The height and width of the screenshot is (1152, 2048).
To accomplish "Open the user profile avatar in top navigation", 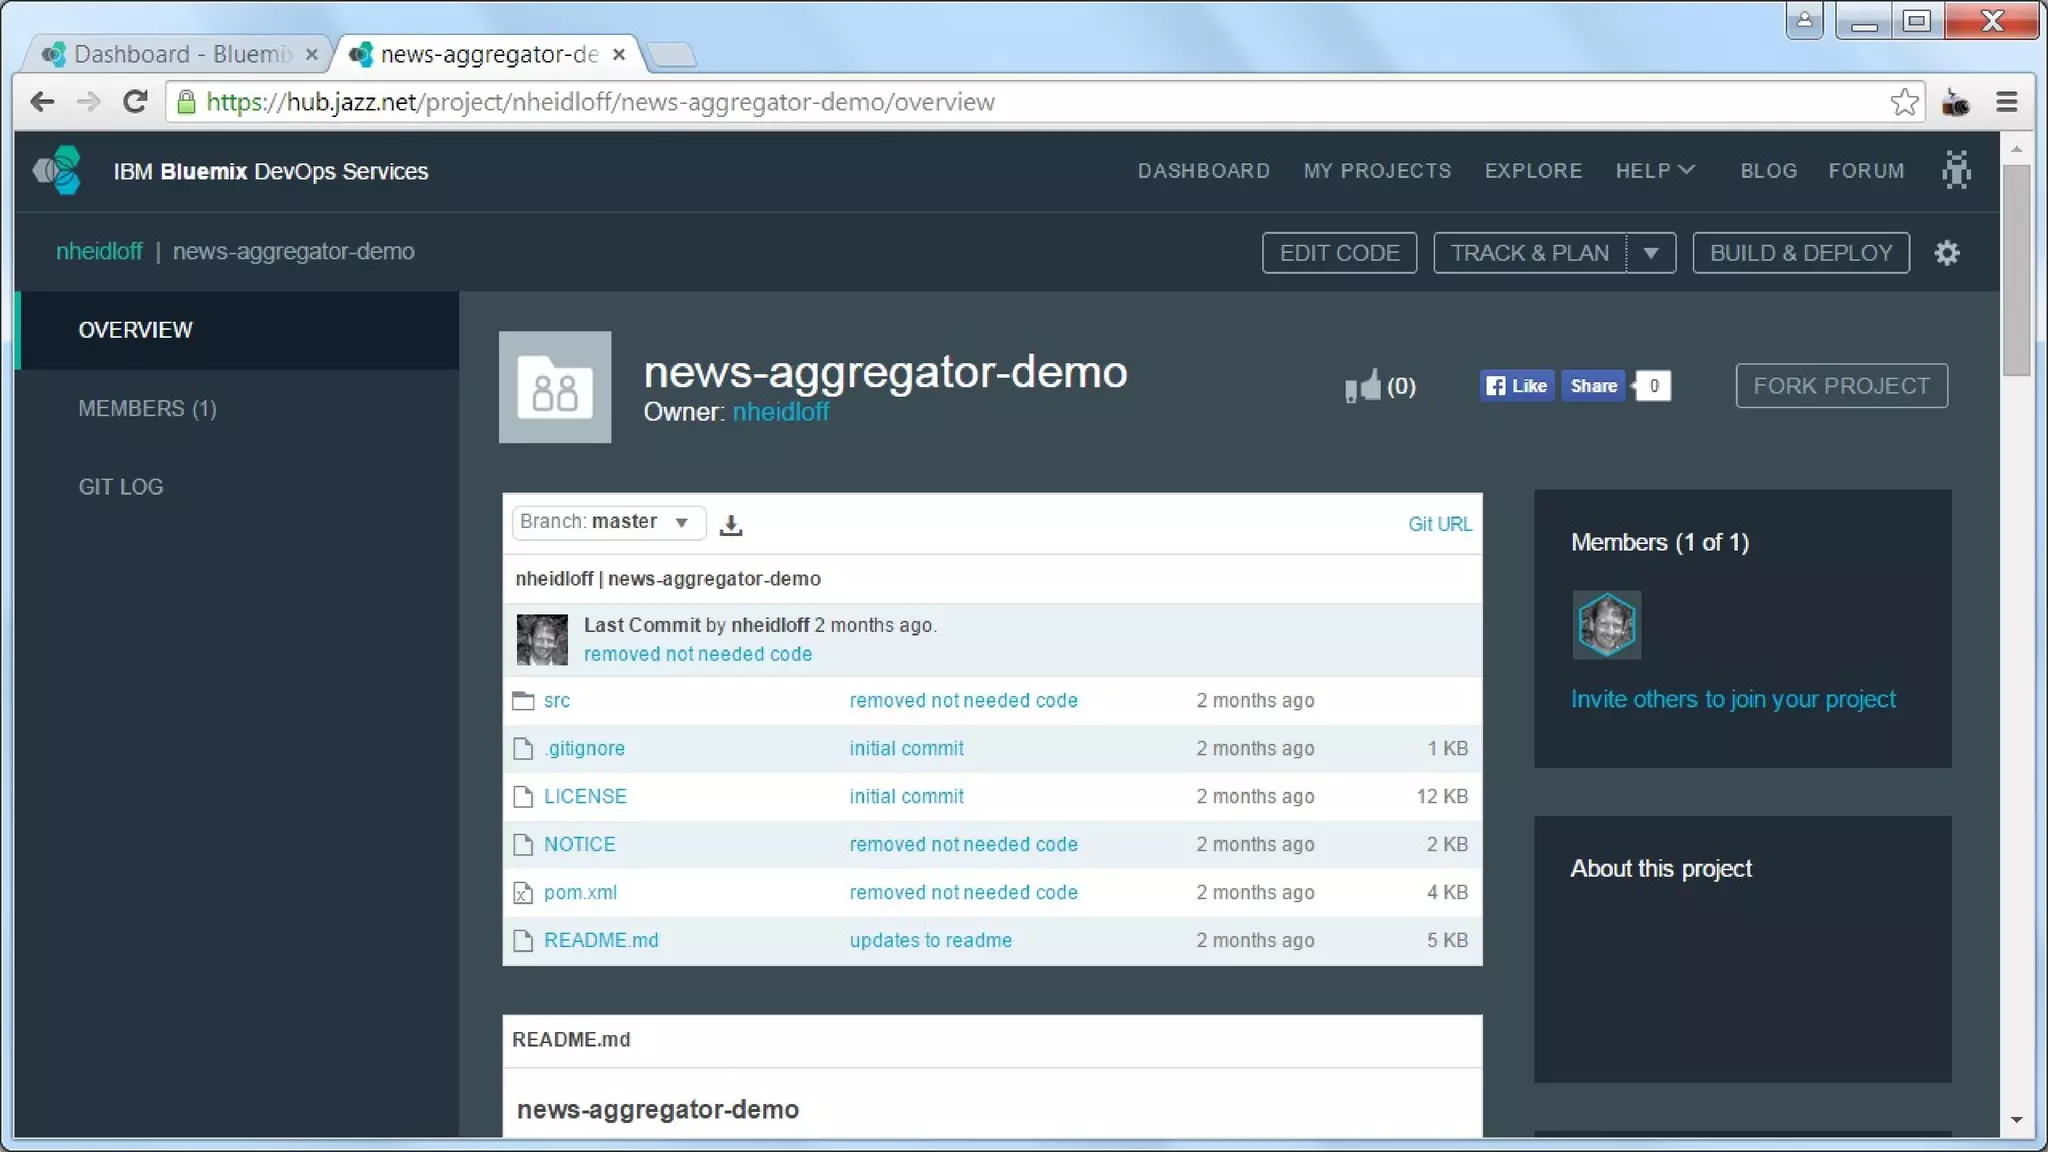I will coord(1956,170).
